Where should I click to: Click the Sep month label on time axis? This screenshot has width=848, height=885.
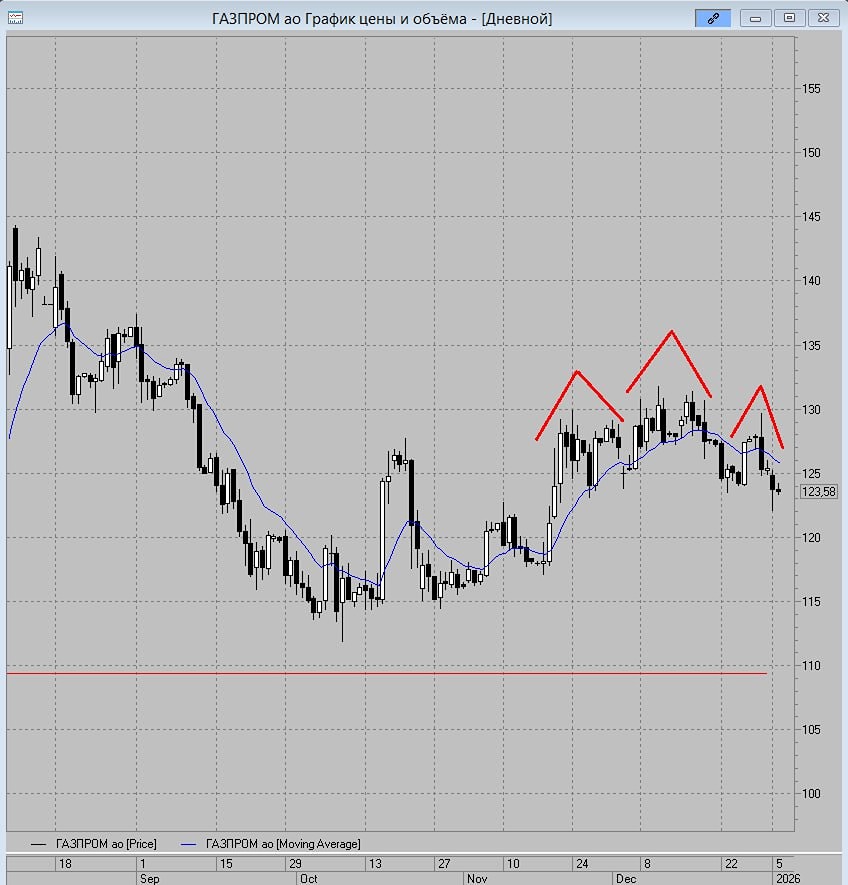(x=150, y=879)
